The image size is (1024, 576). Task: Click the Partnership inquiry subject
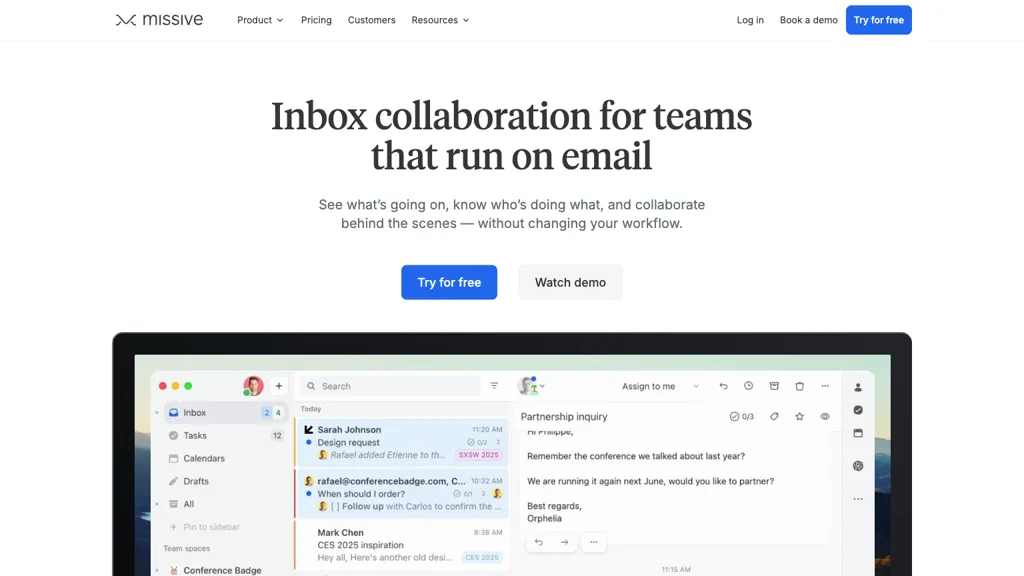point(564,417)
